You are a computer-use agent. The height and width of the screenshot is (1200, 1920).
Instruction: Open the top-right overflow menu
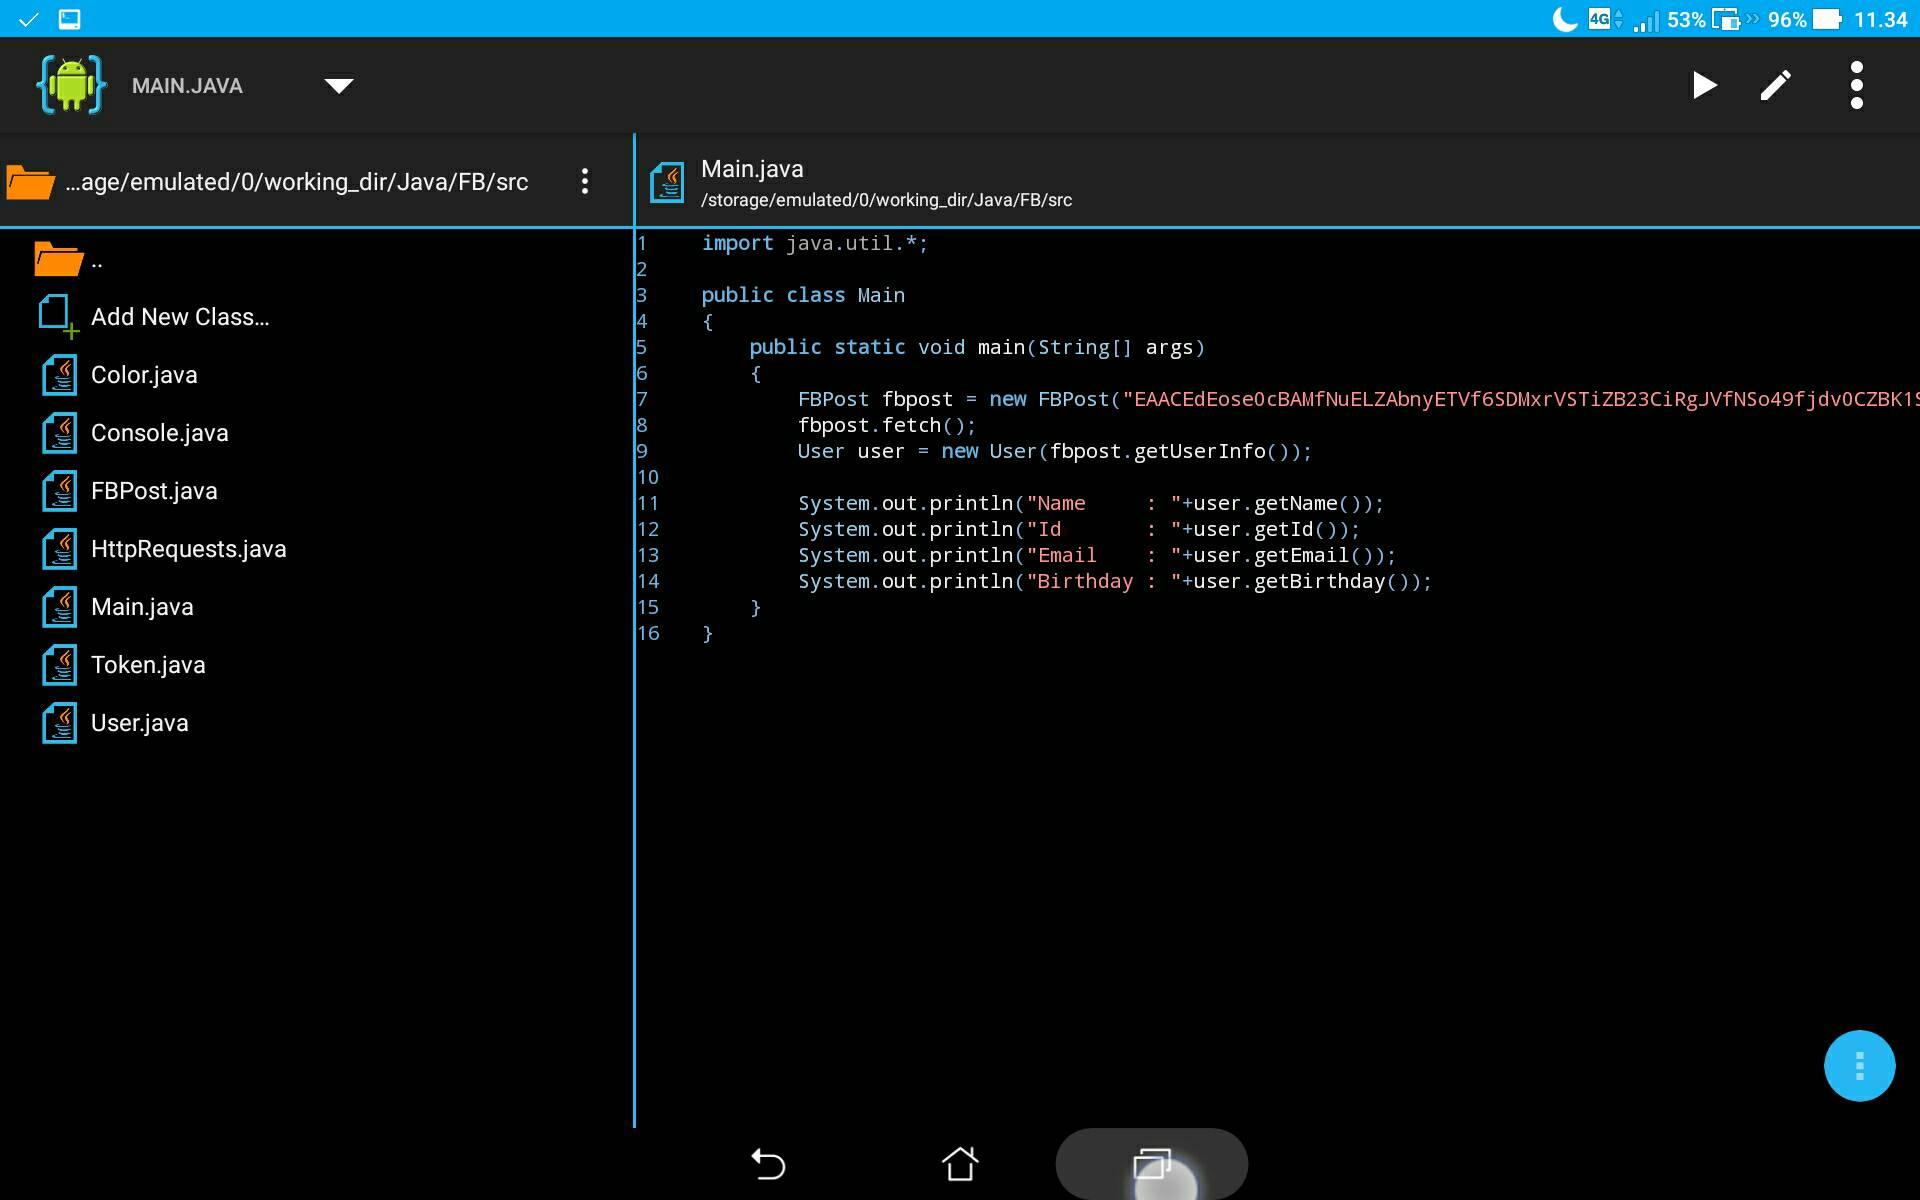point(1857,85)
